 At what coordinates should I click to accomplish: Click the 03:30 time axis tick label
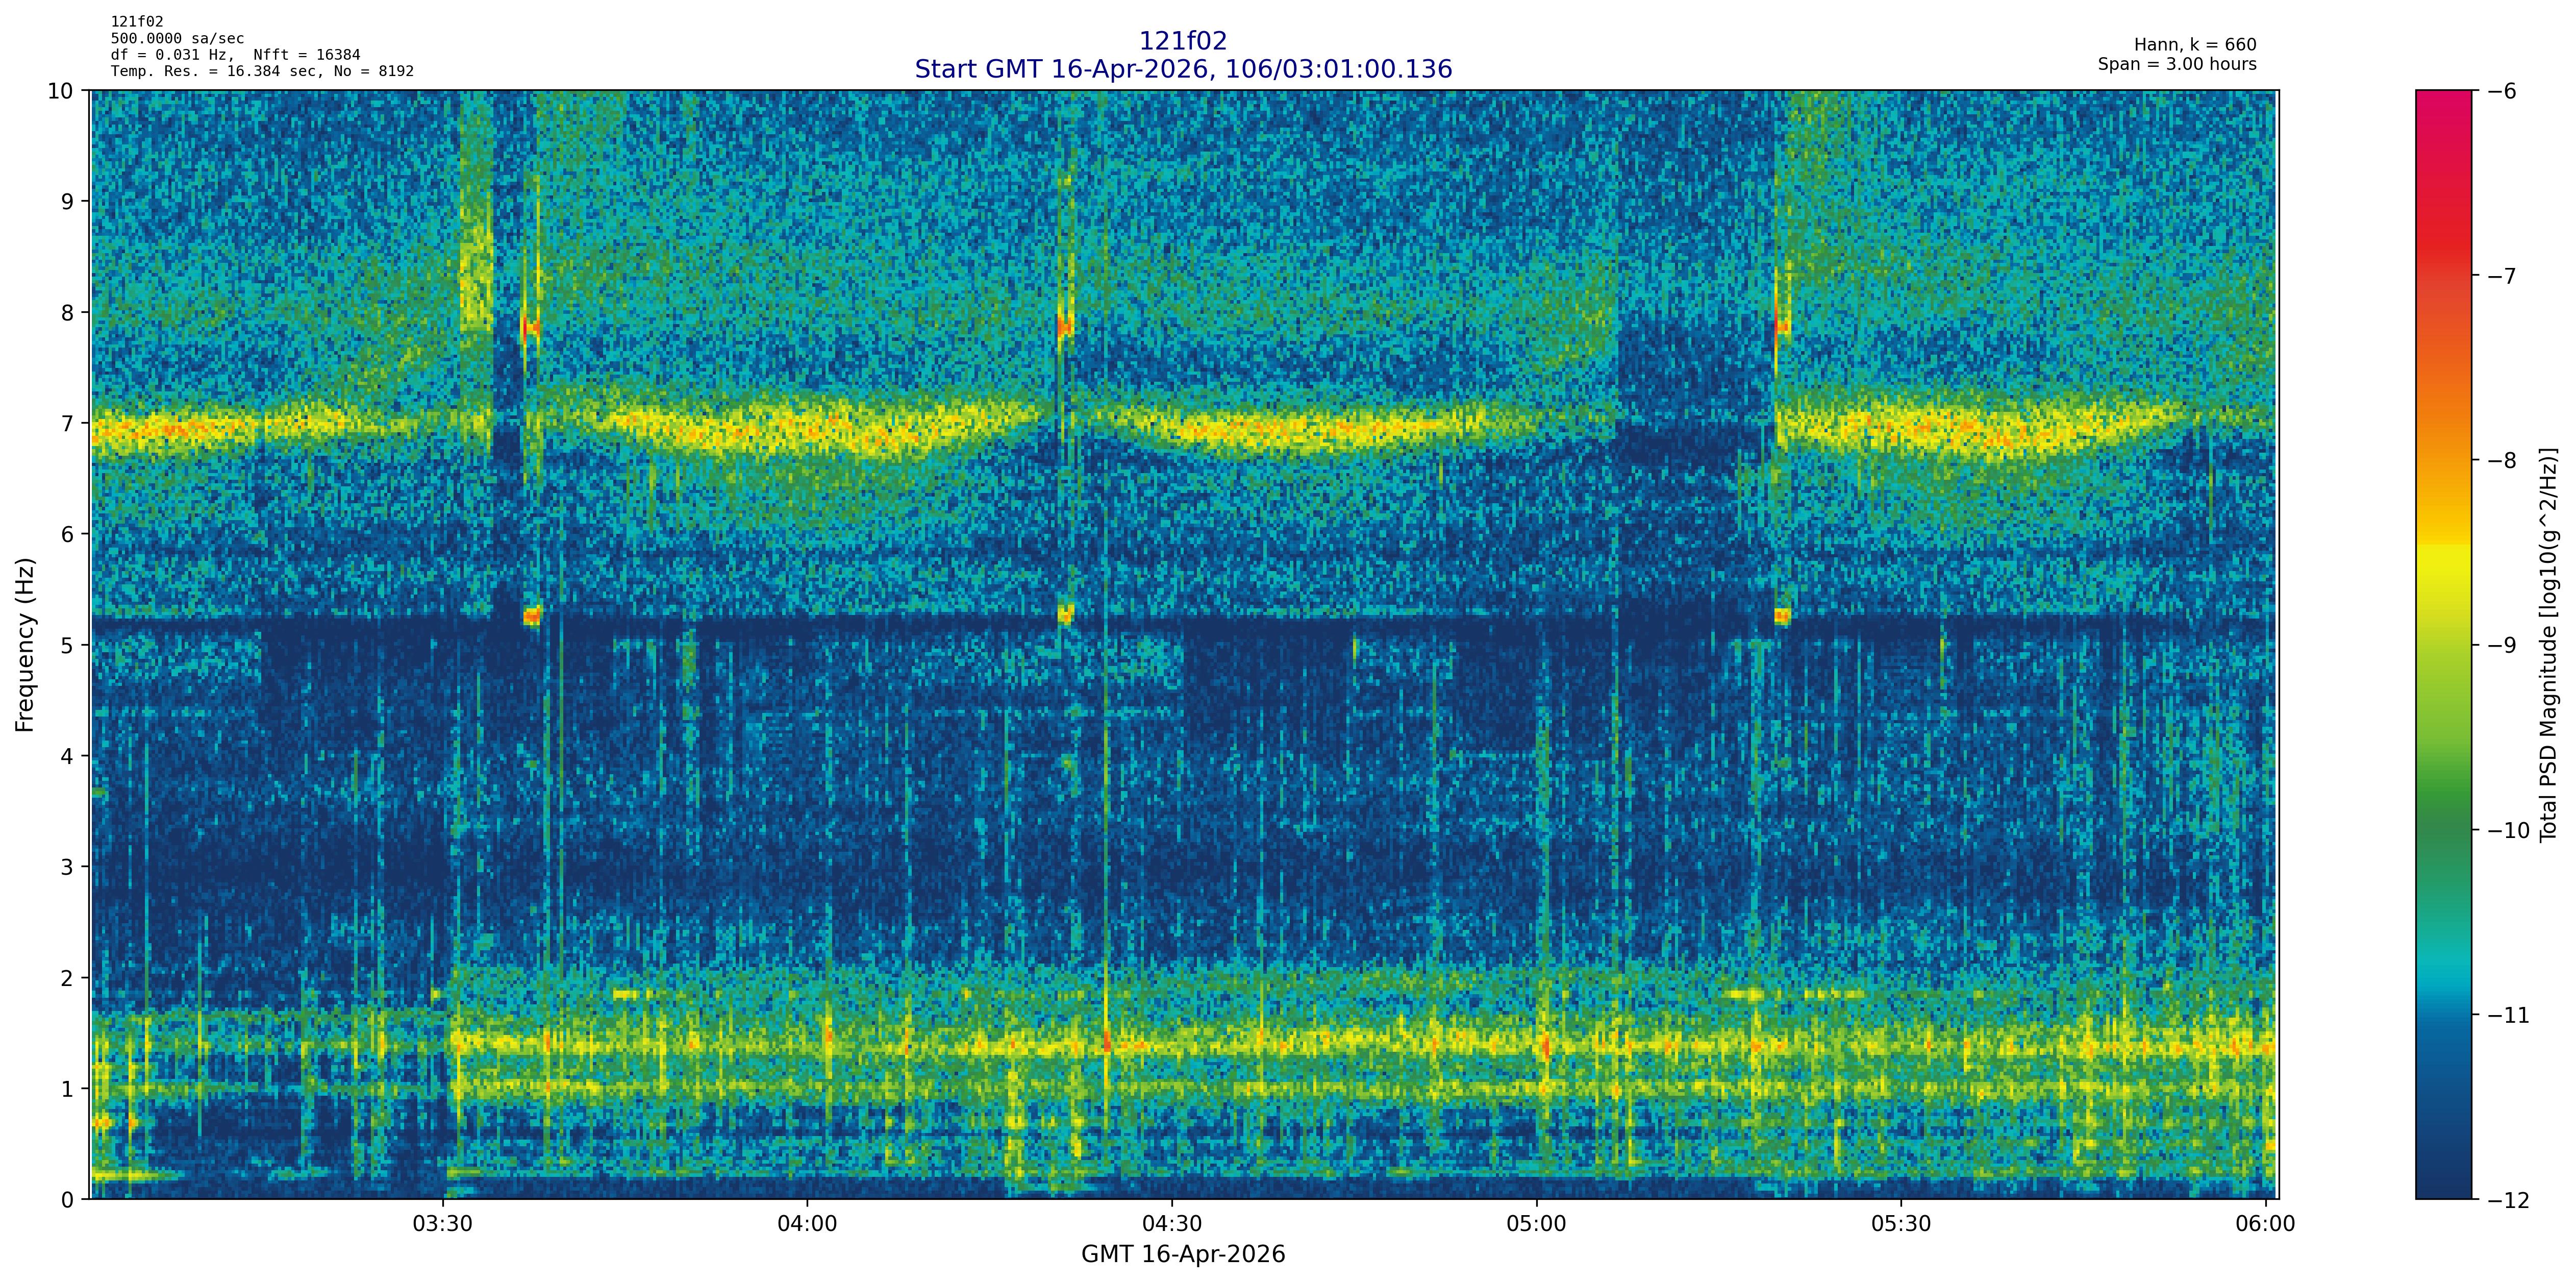442,1224
